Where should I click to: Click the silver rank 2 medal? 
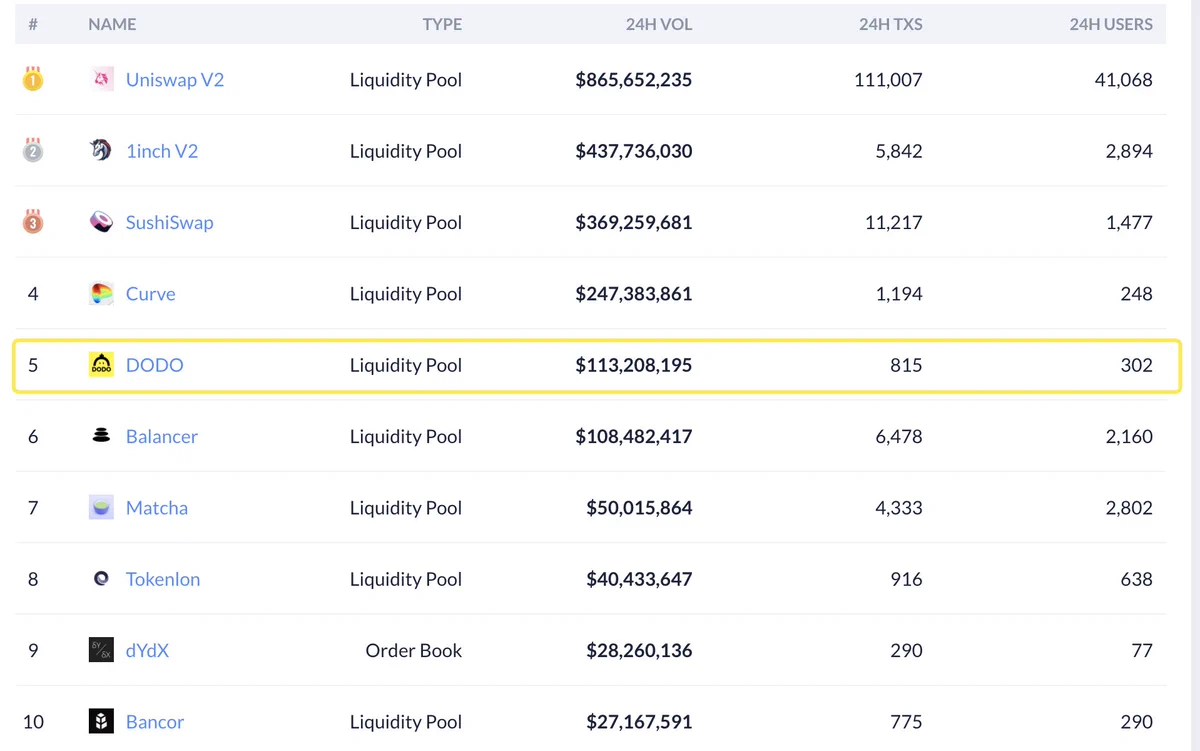33,151
